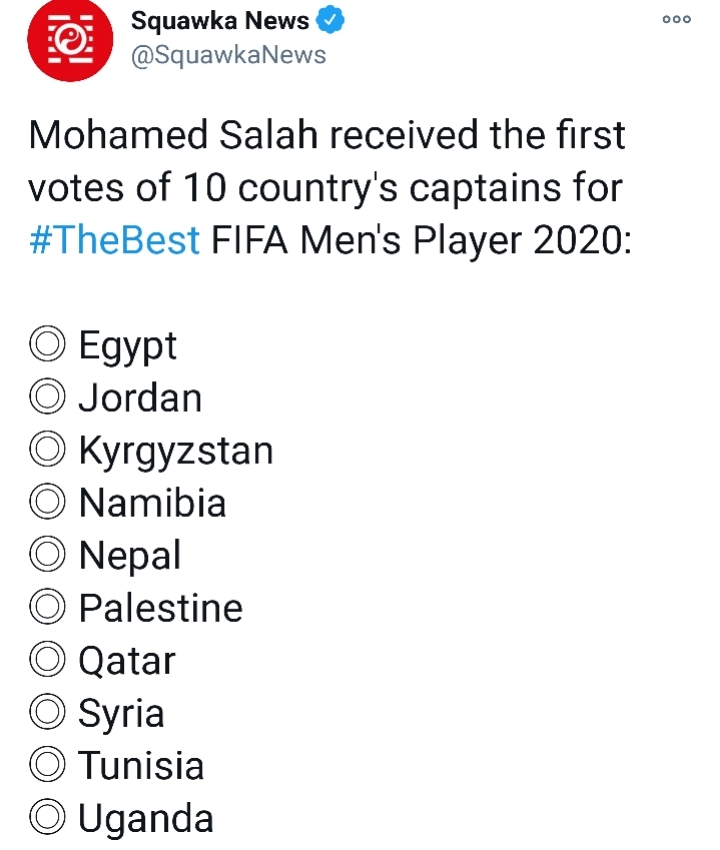Click the bullet circle beside Tunisia

point(47,766)
